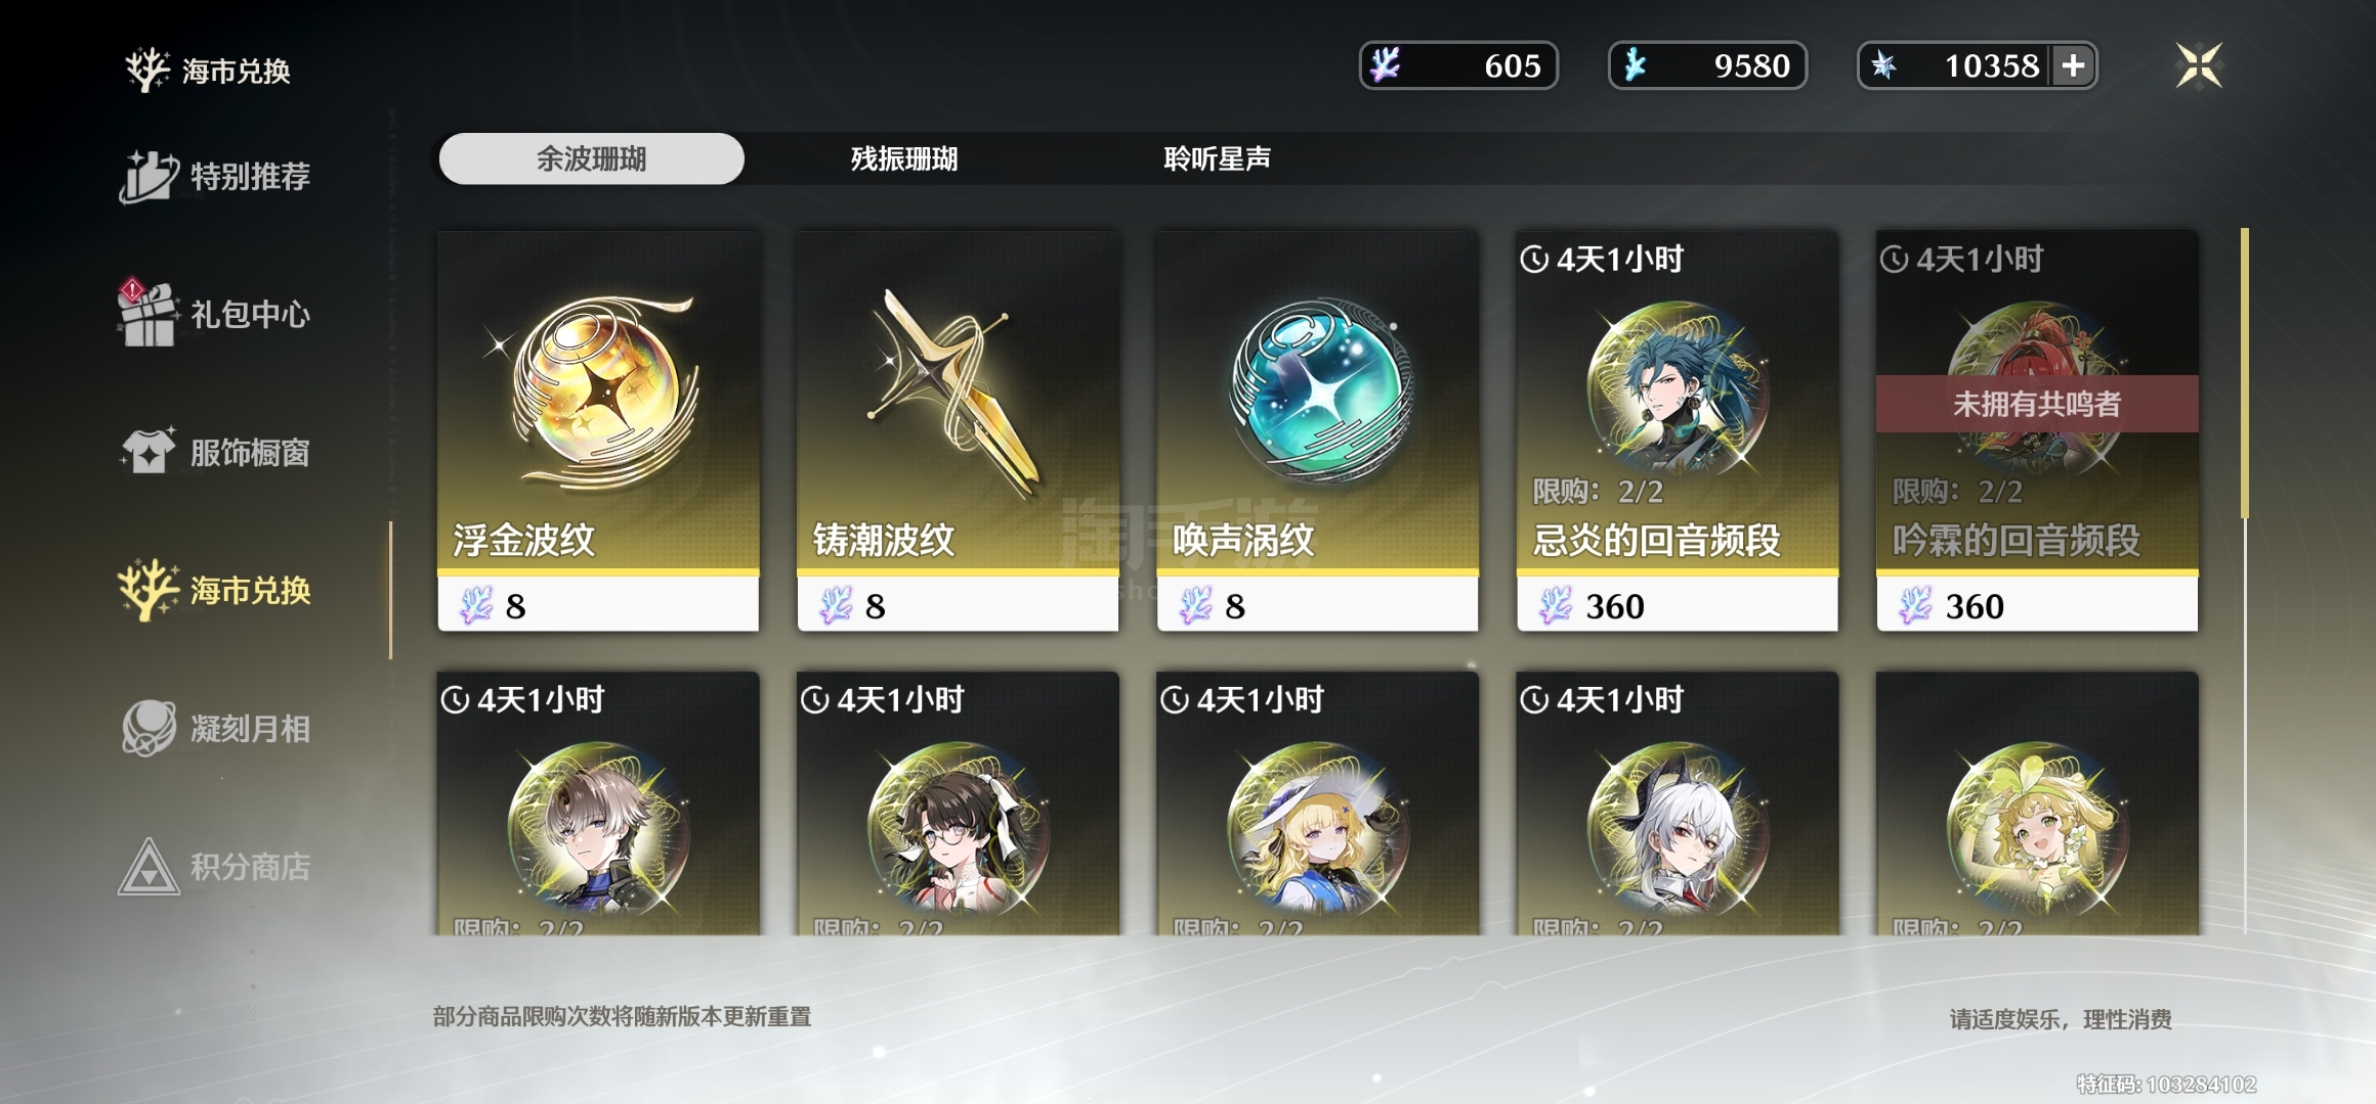Open 忌炎的回音频段 item for 360
This screenshot has width=2376, height=1104.
coord(1677,431)
